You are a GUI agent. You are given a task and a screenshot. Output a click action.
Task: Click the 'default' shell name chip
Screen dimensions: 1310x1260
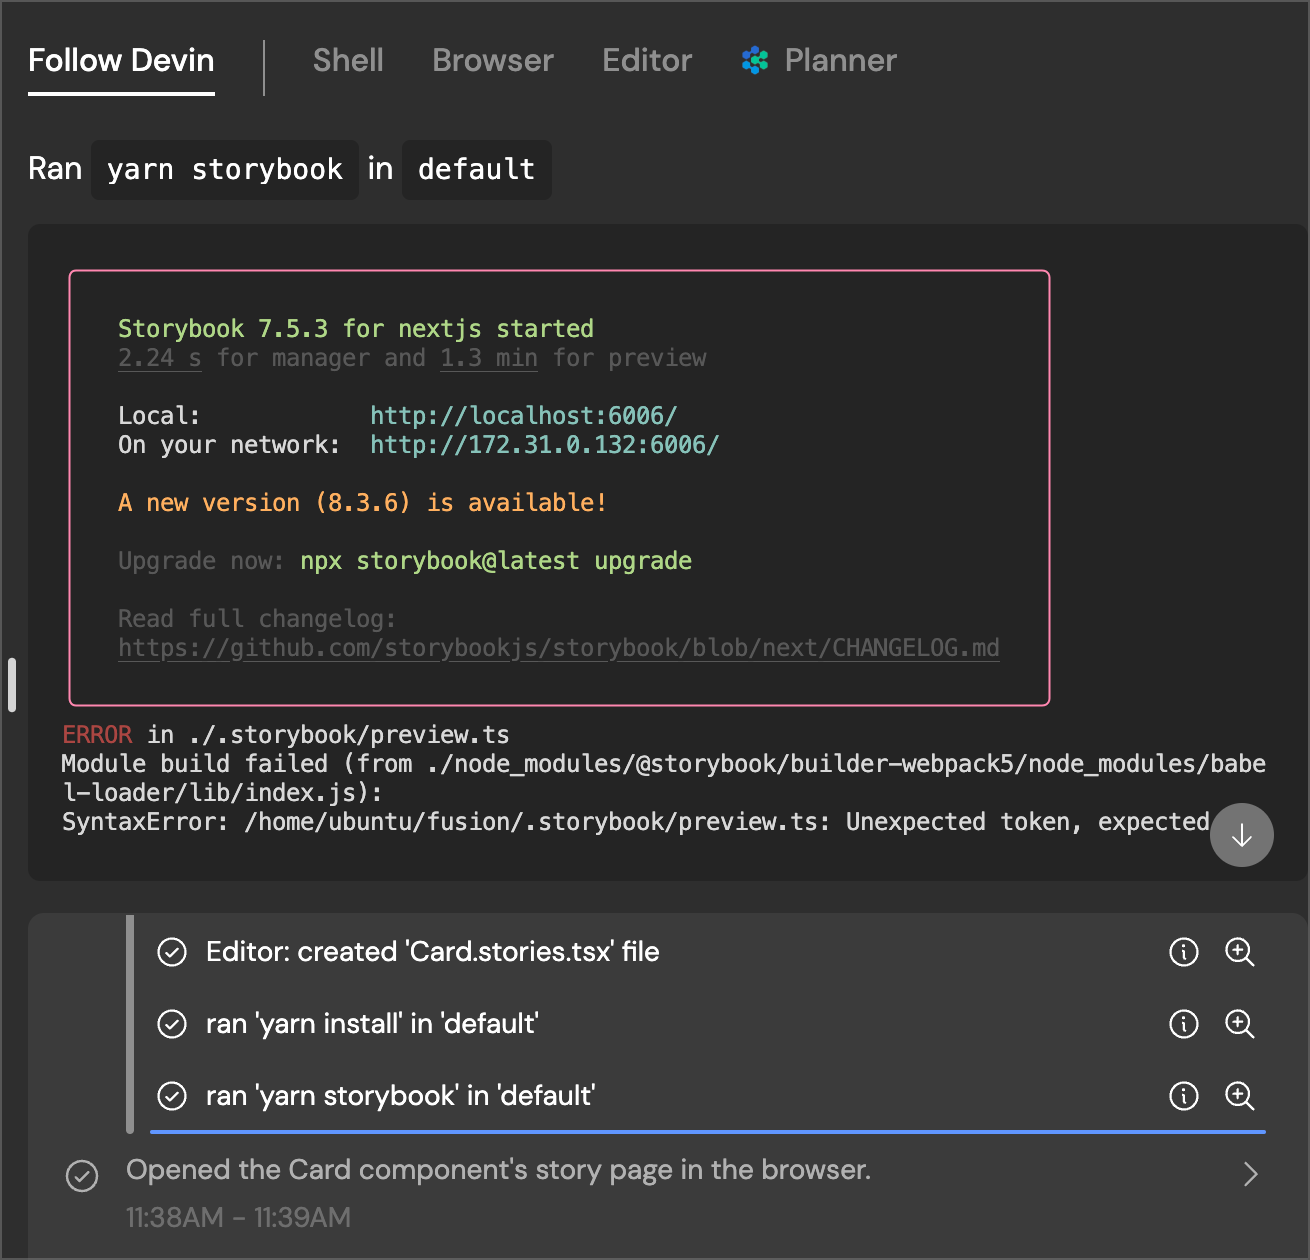click(477, 170)
